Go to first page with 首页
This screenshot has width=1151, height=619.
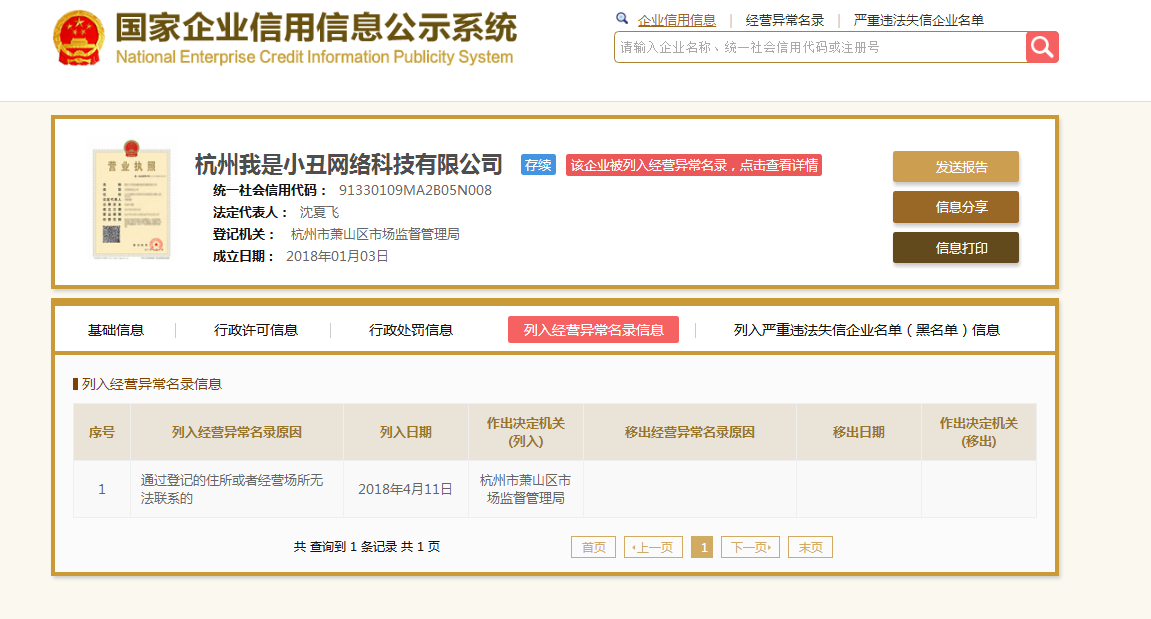pos(593,547)
